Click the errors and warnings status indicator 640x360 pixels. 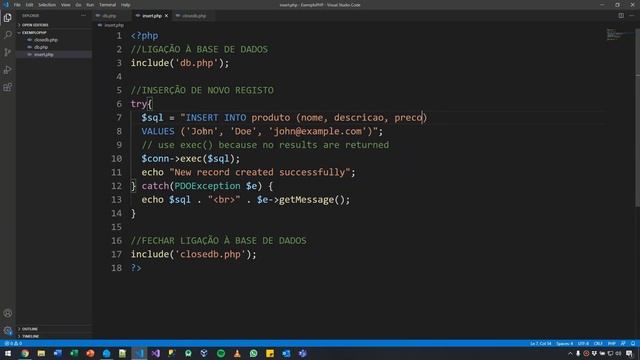(x=13, y=343)
